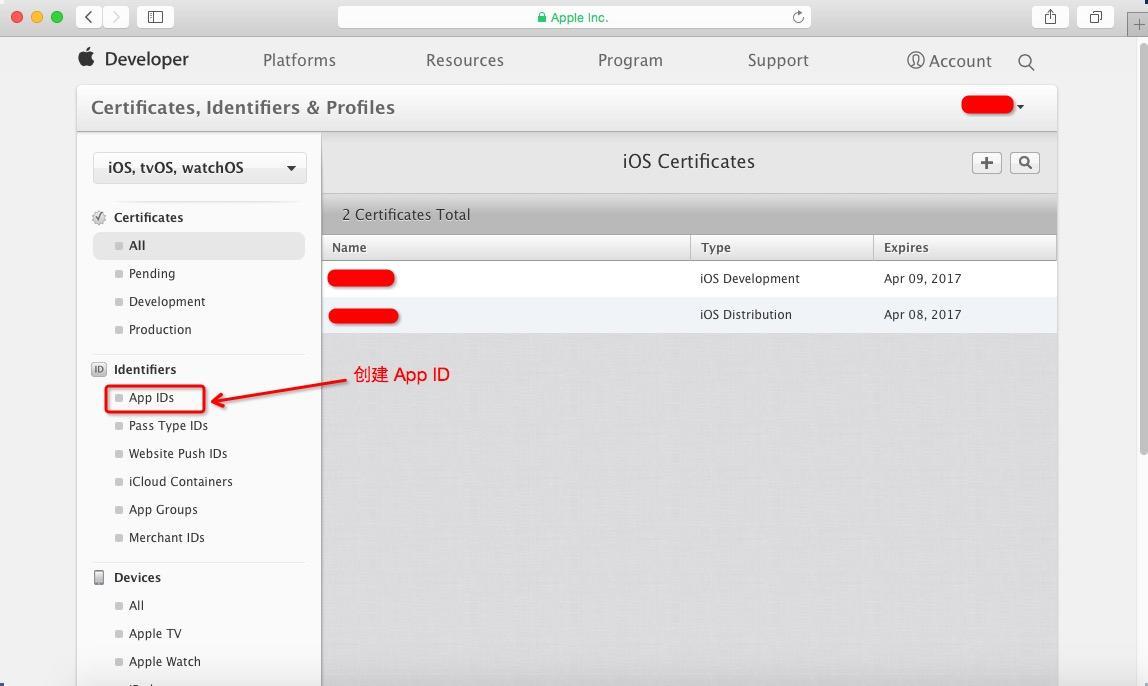Click the Certificates section heading
The image size is (1148, 686).
click(x=149, y=217)
